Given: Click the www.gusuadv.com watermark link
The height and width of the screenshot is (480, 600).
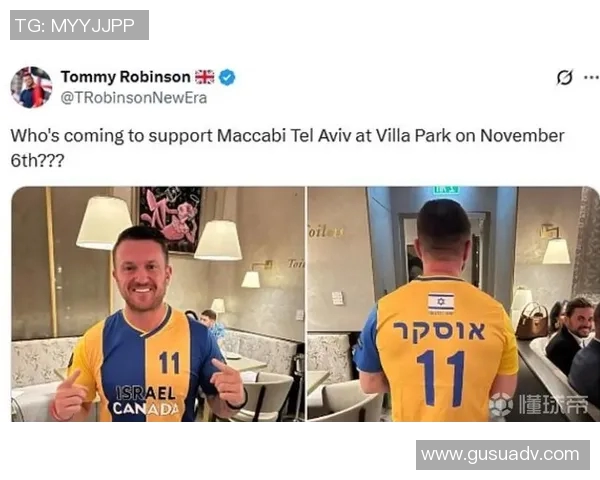Looking at the screenshot, I should [x=502, y=455].
